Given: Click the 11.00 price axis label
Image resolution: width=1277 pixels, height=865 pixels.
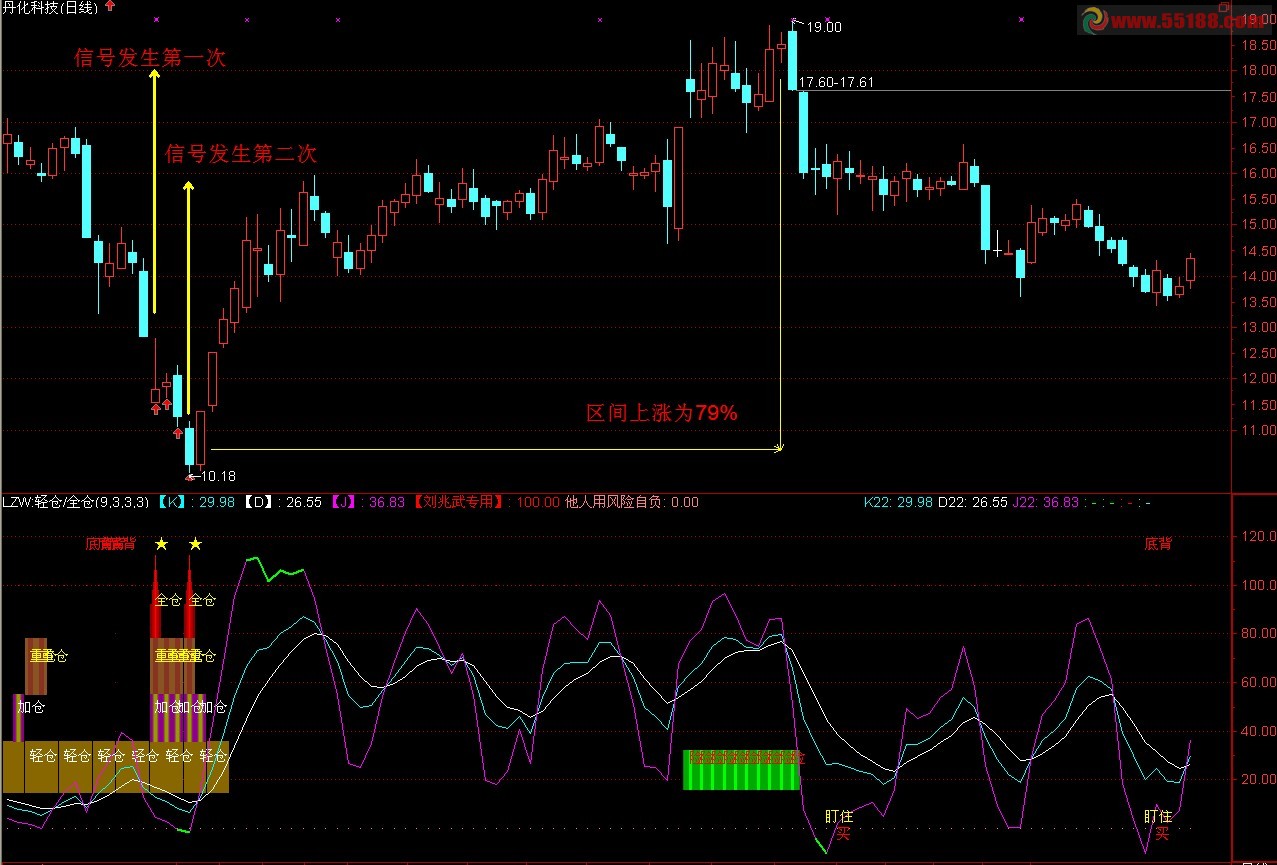Looking at the screenshot, I should tap(1257, 430).
